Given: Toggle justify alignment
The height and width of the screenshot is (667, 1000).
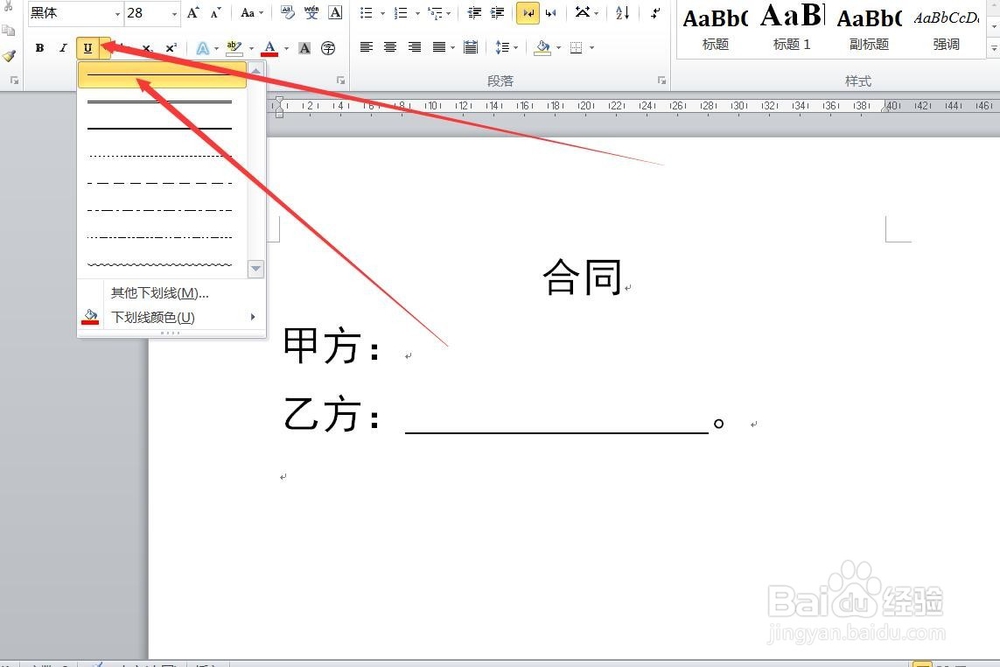Looking at the screenshot, I should click(x=440, y=47).
